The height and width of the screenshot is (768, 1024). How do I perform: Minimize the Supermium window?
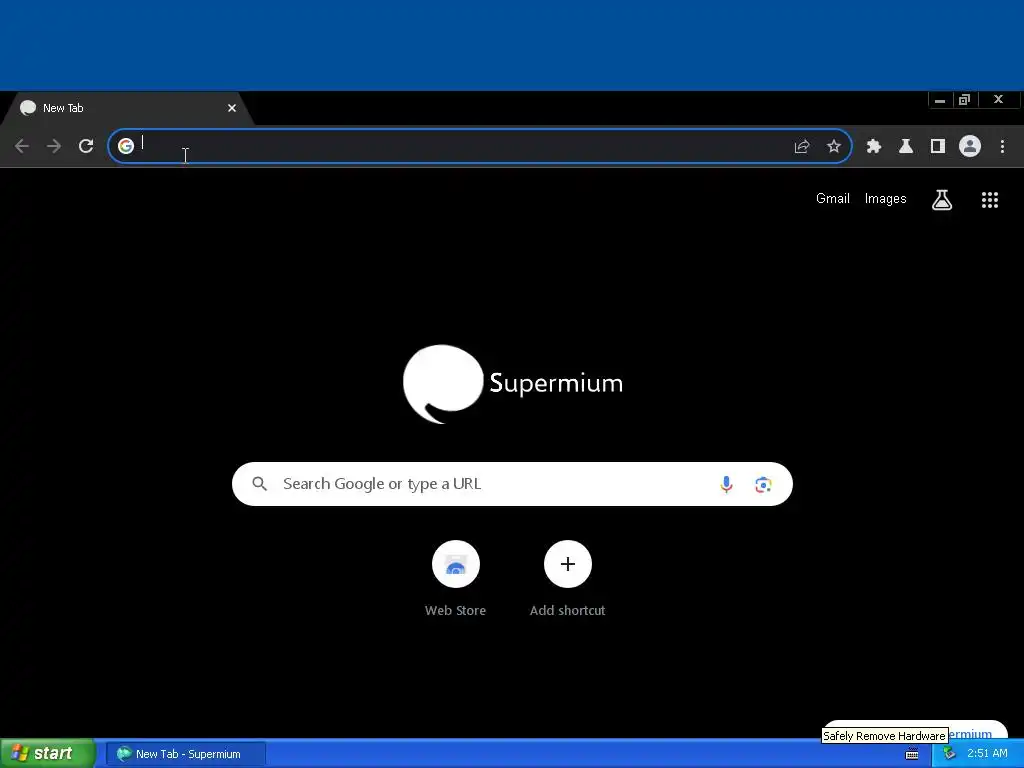940,100
